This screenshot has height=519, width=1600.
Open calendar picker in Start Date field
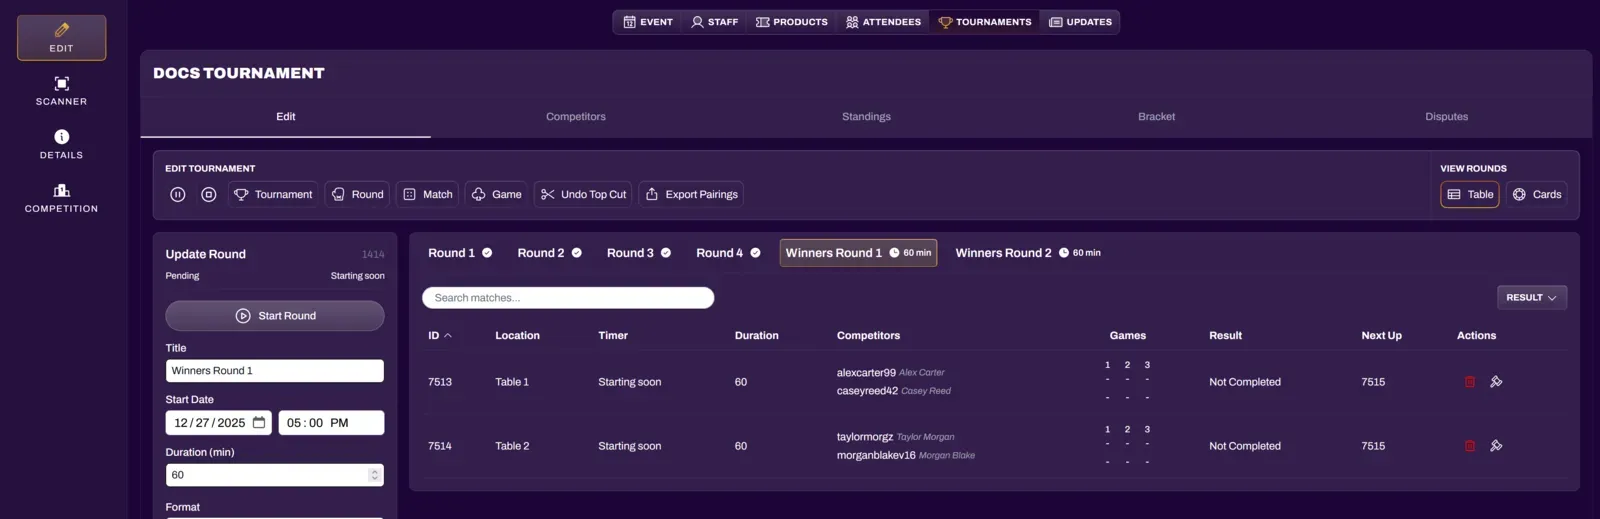tap(259, 423)
